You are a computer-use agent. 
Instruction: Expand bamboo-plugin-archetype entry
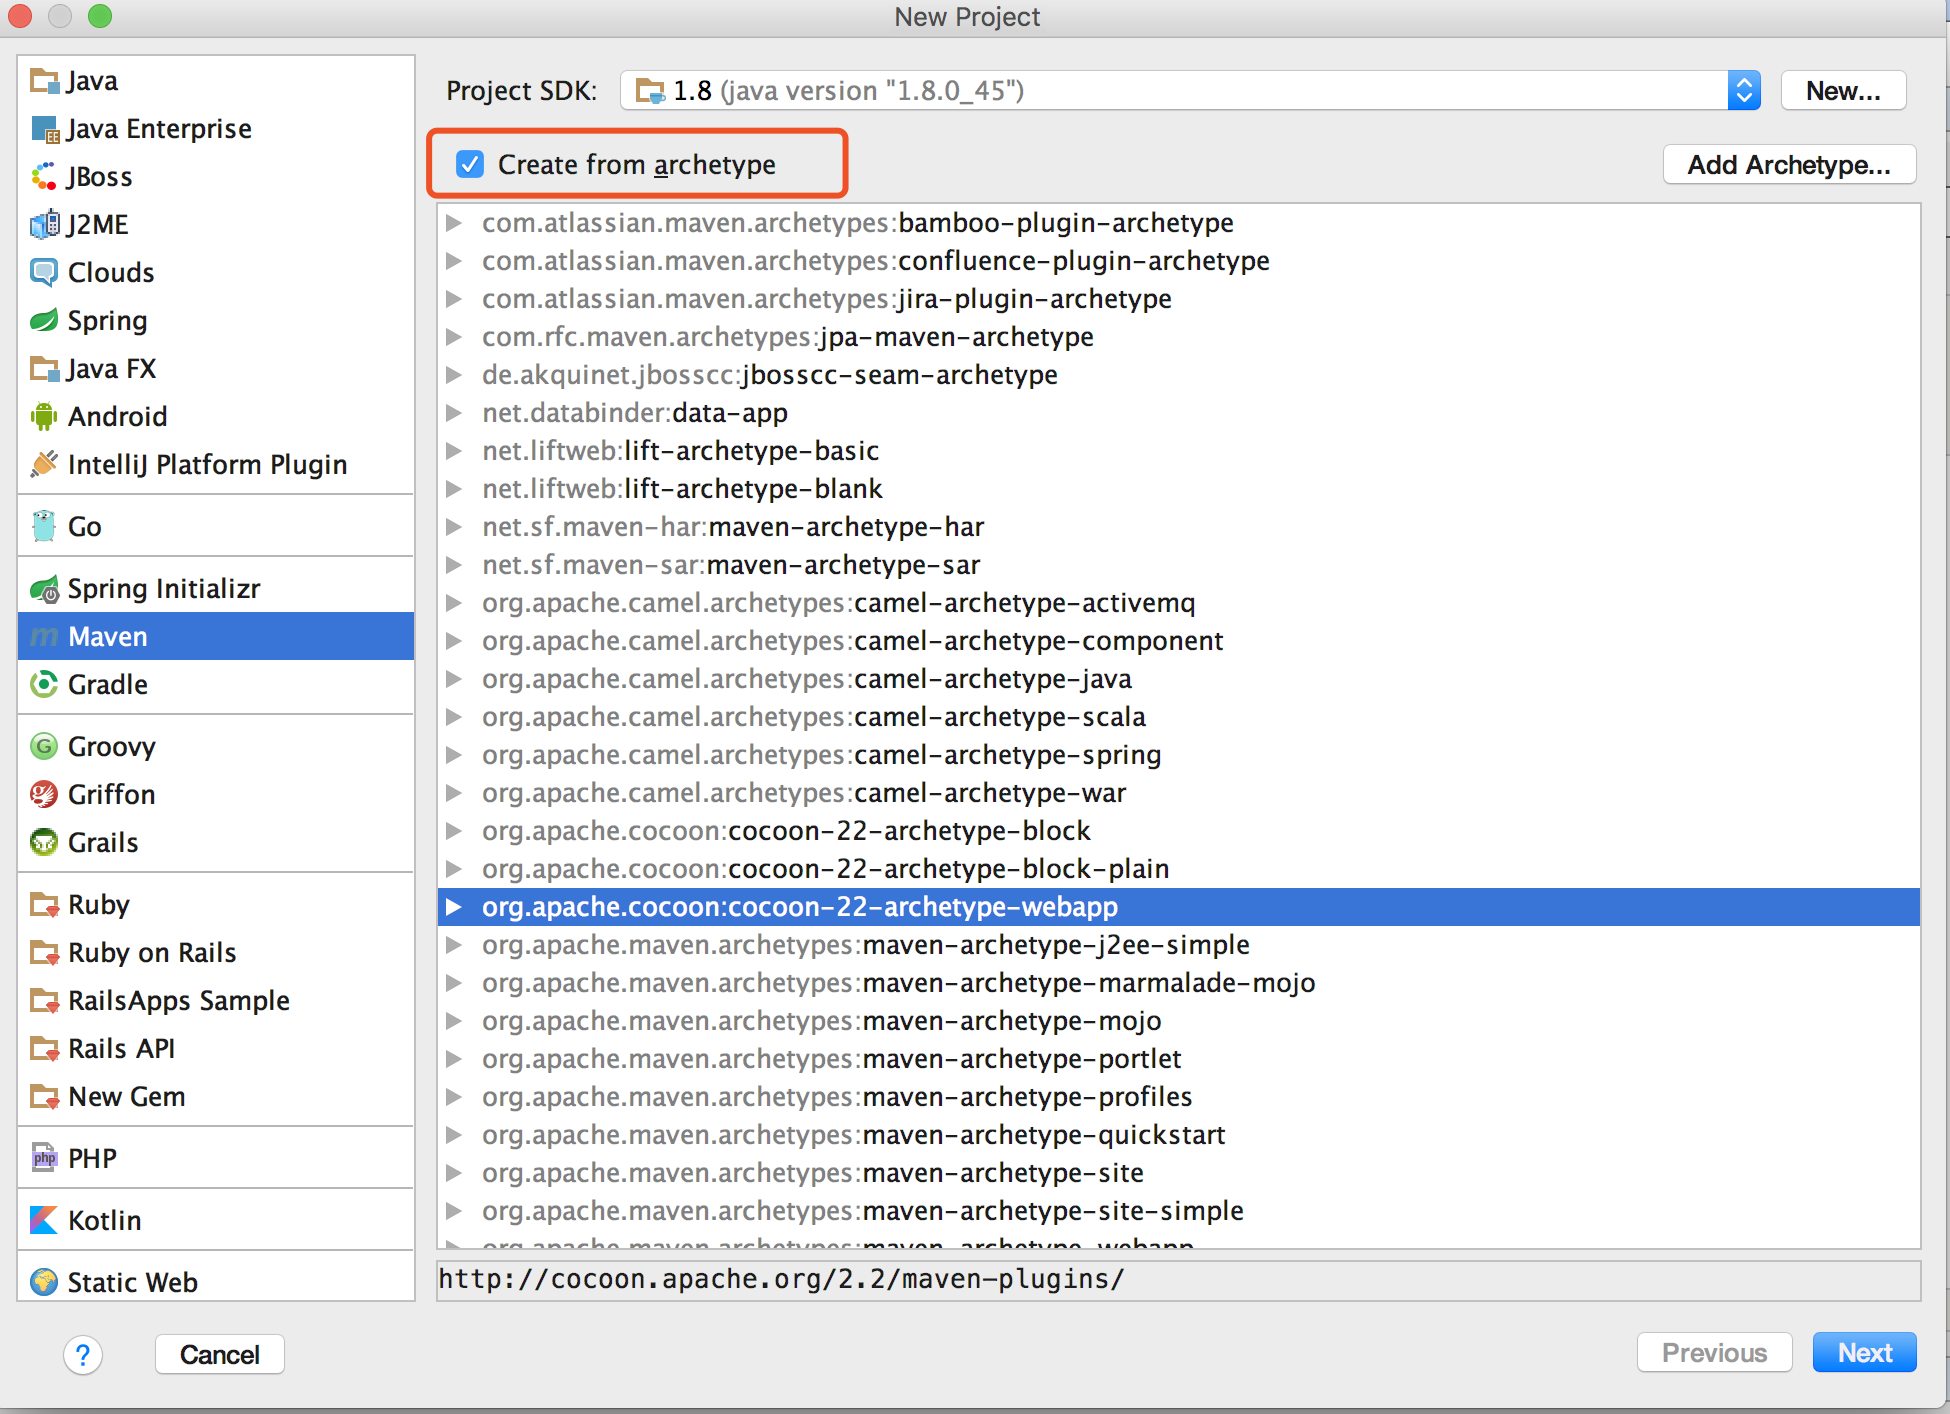pos(454,222)
